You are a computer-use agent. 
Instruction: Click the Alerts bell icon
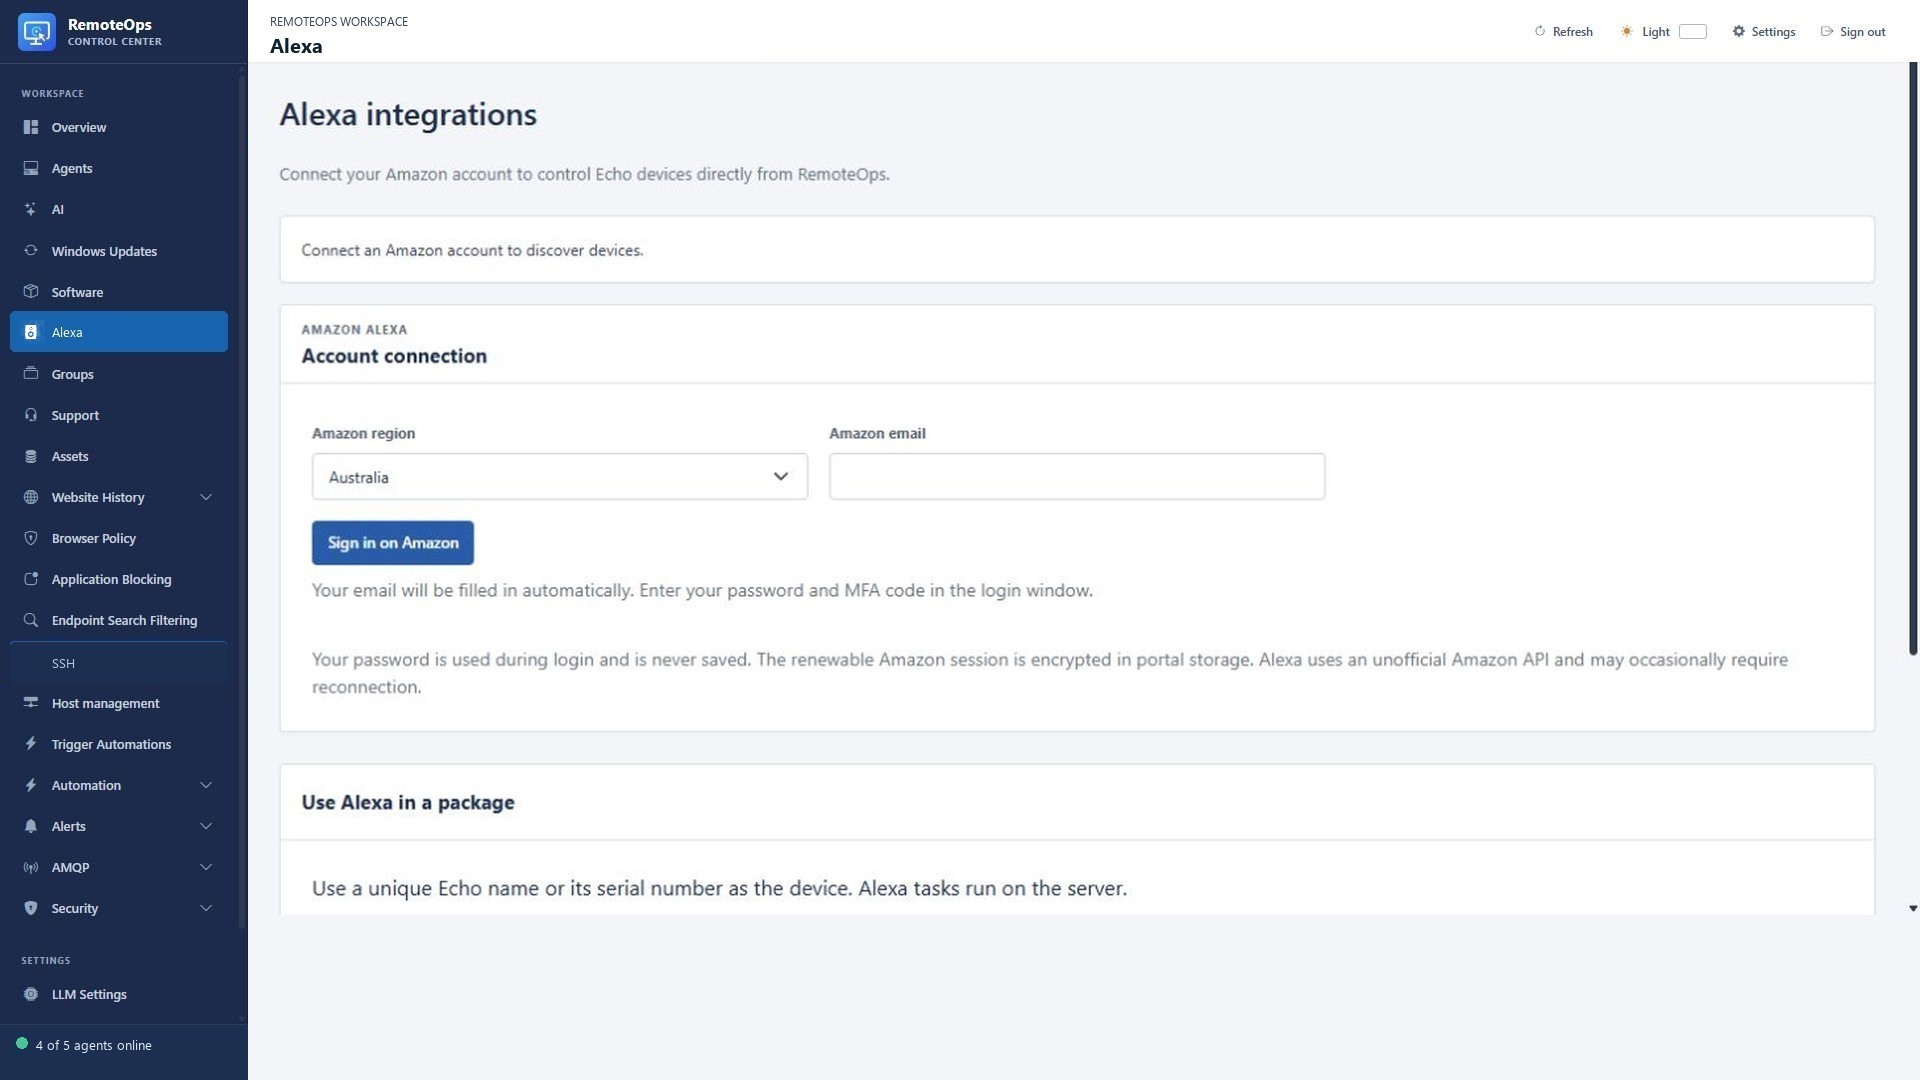[x=31, y=826]
